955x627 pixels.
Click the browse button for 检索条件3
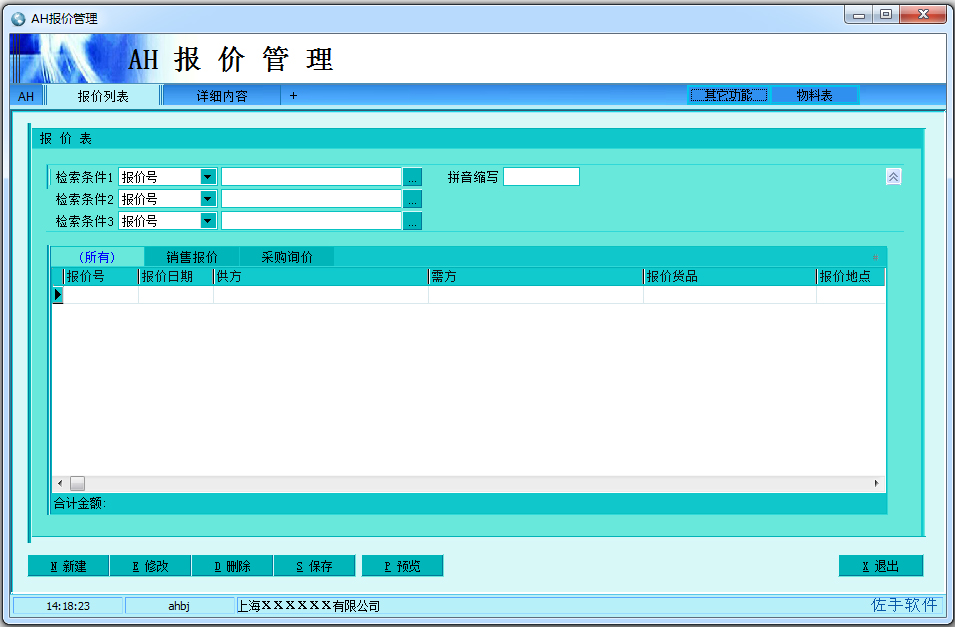tap(412, 221)
